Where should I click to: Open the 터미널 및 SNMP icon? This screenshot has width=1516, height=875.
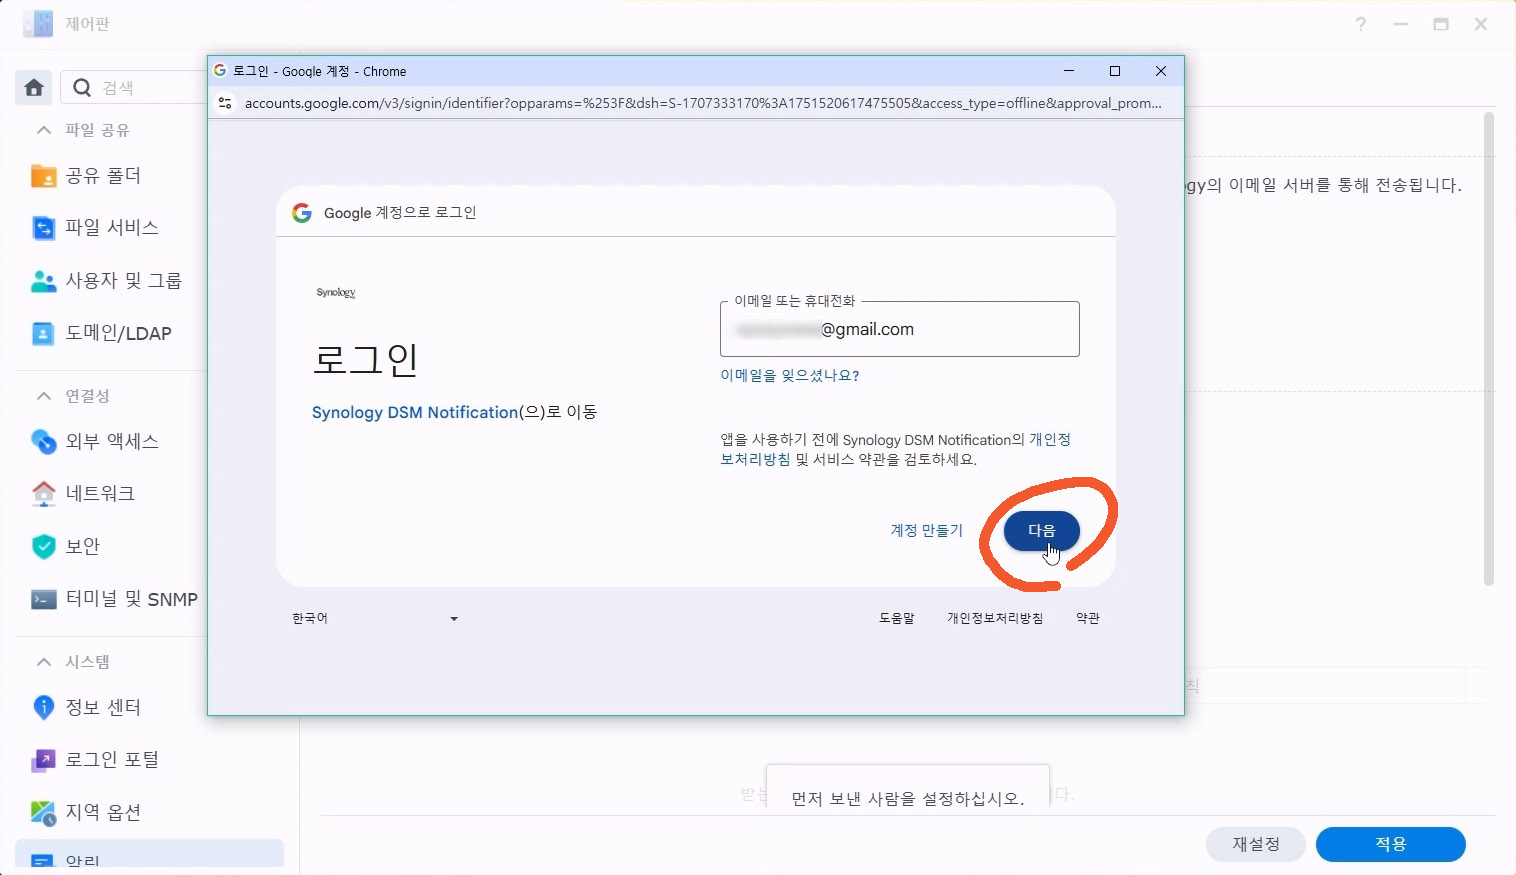[x=43, y=599]
